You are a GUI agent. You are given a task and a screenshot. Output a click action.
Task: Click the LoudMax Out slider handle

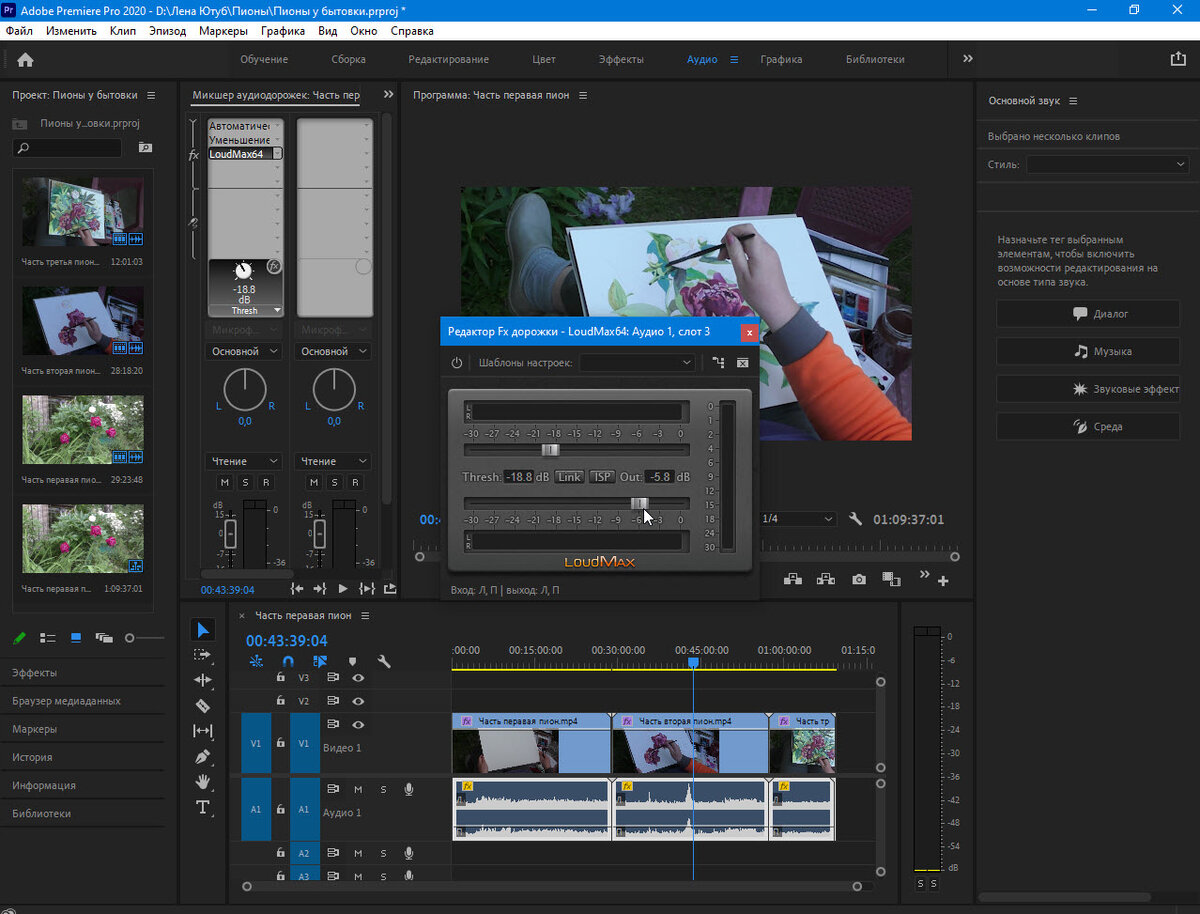click(x=640, y=503)
